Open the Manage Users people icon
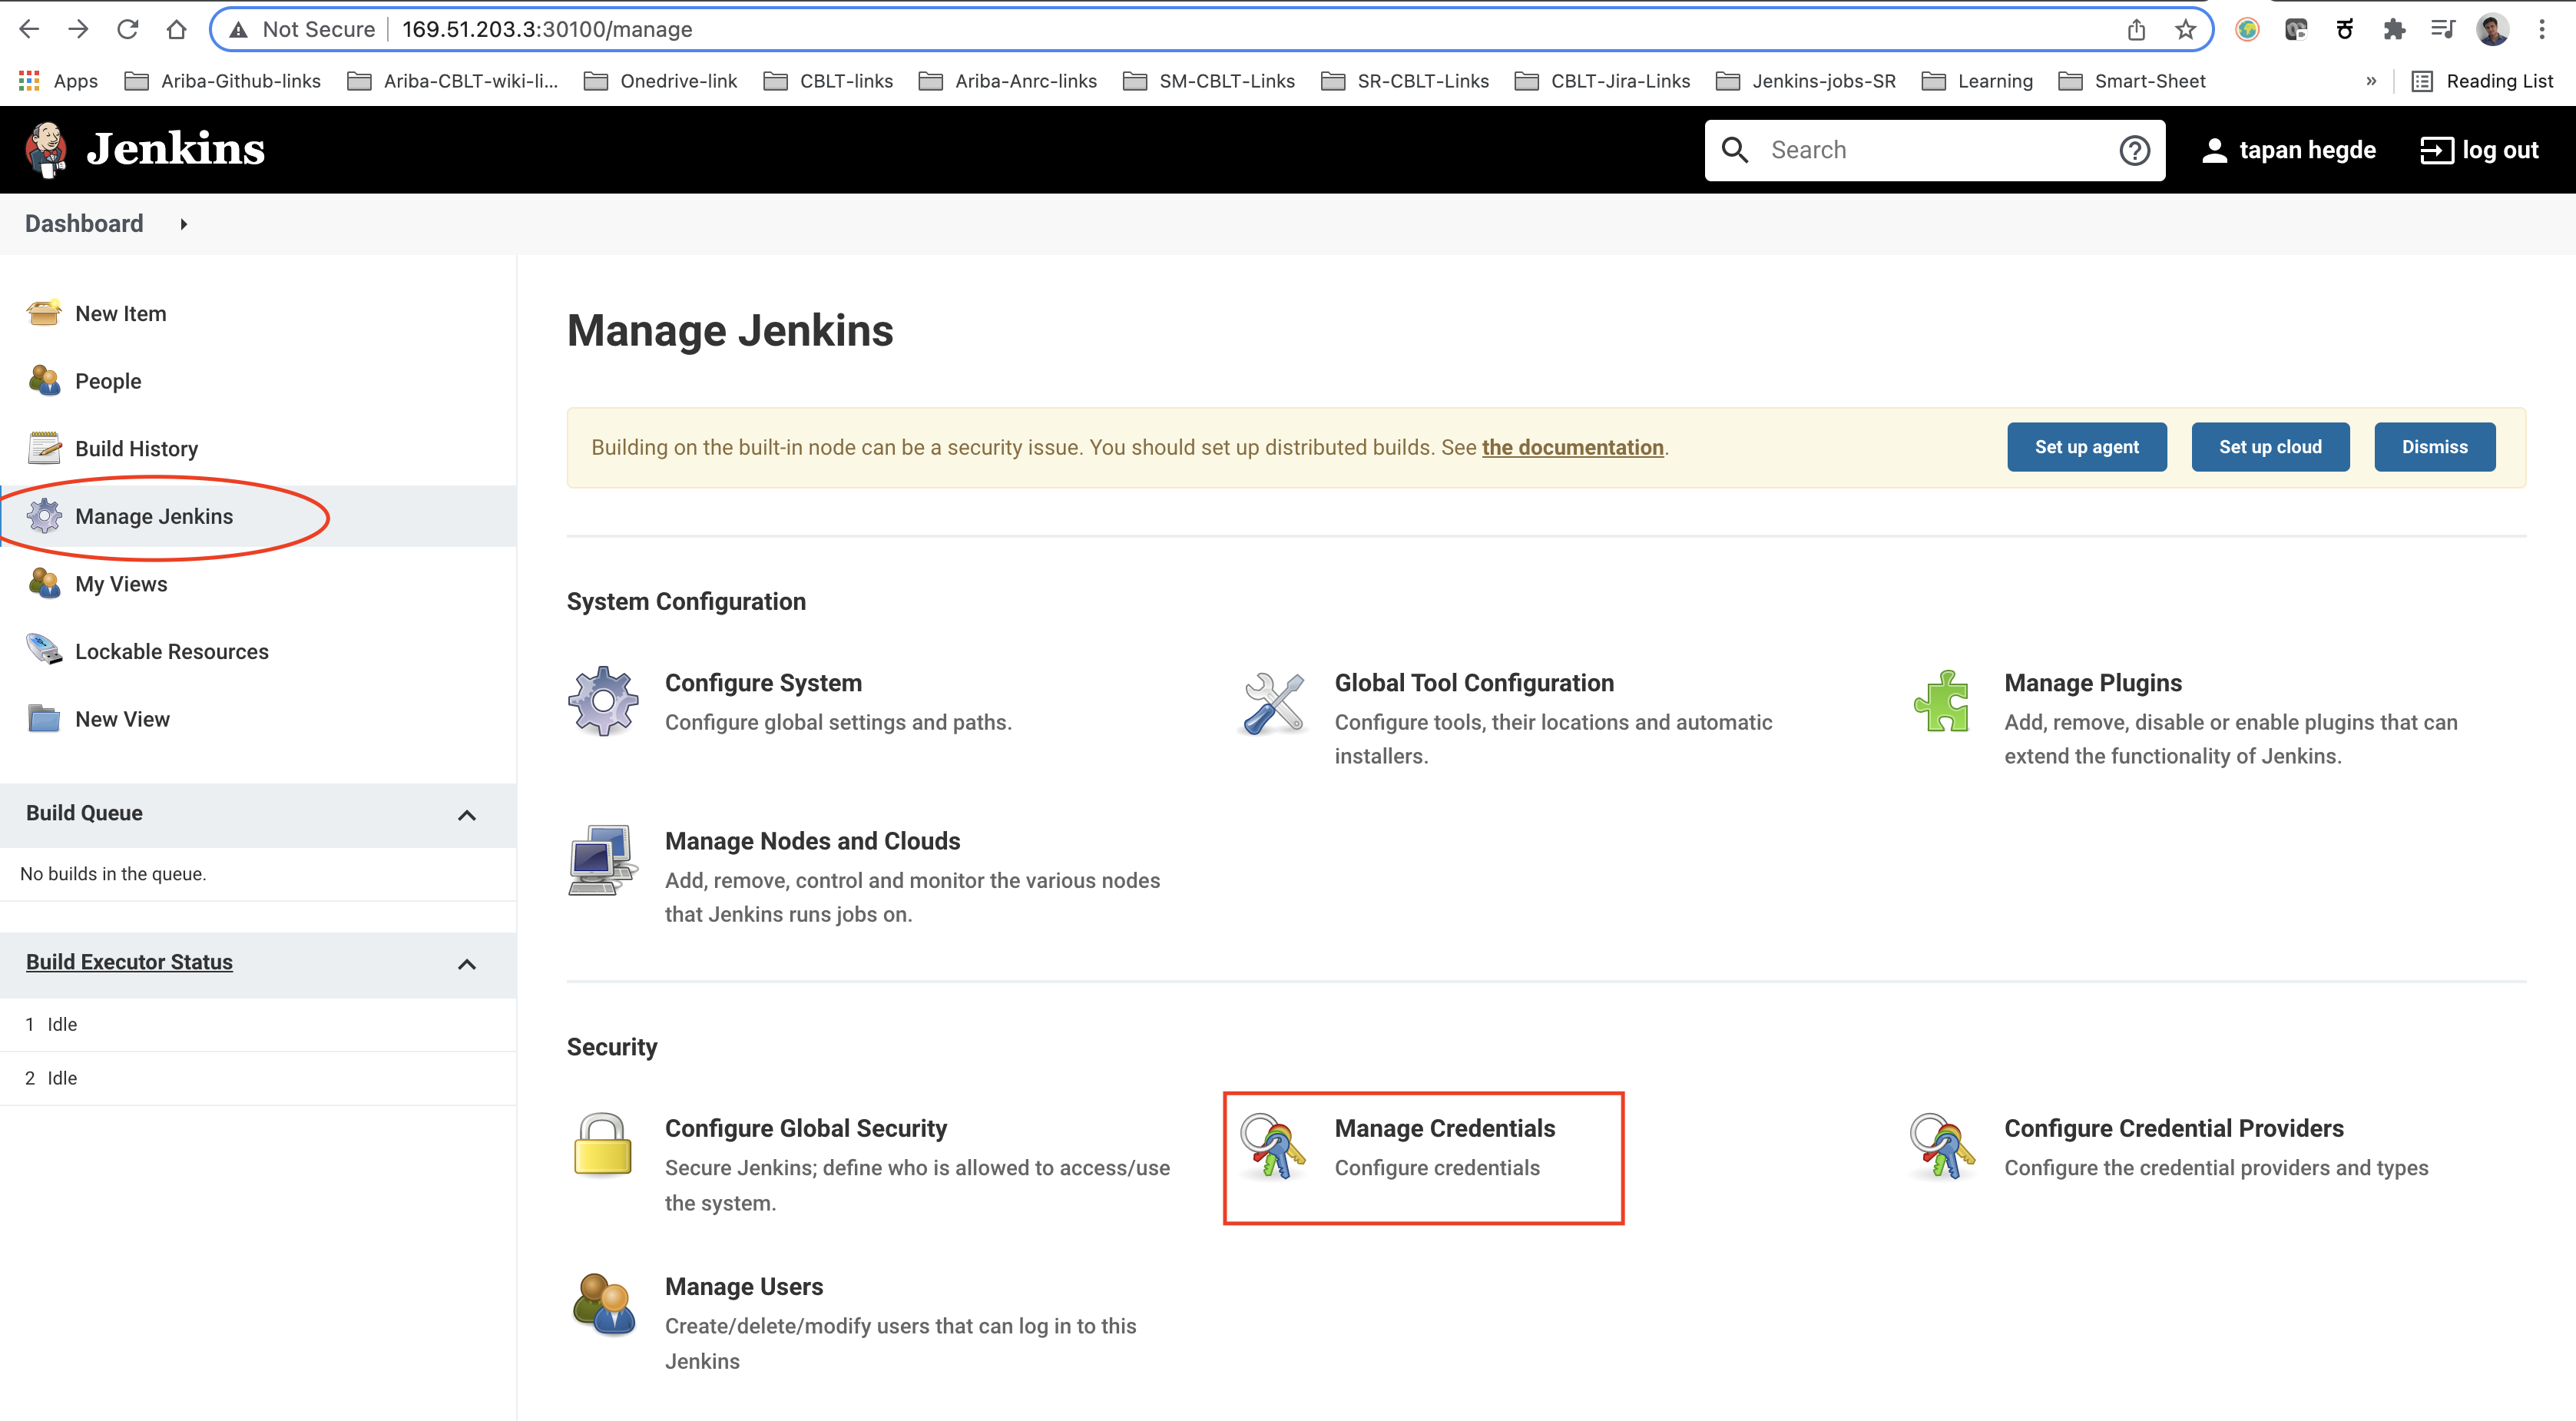This screenshot has height=1421, width=2576. [603, 1304]
